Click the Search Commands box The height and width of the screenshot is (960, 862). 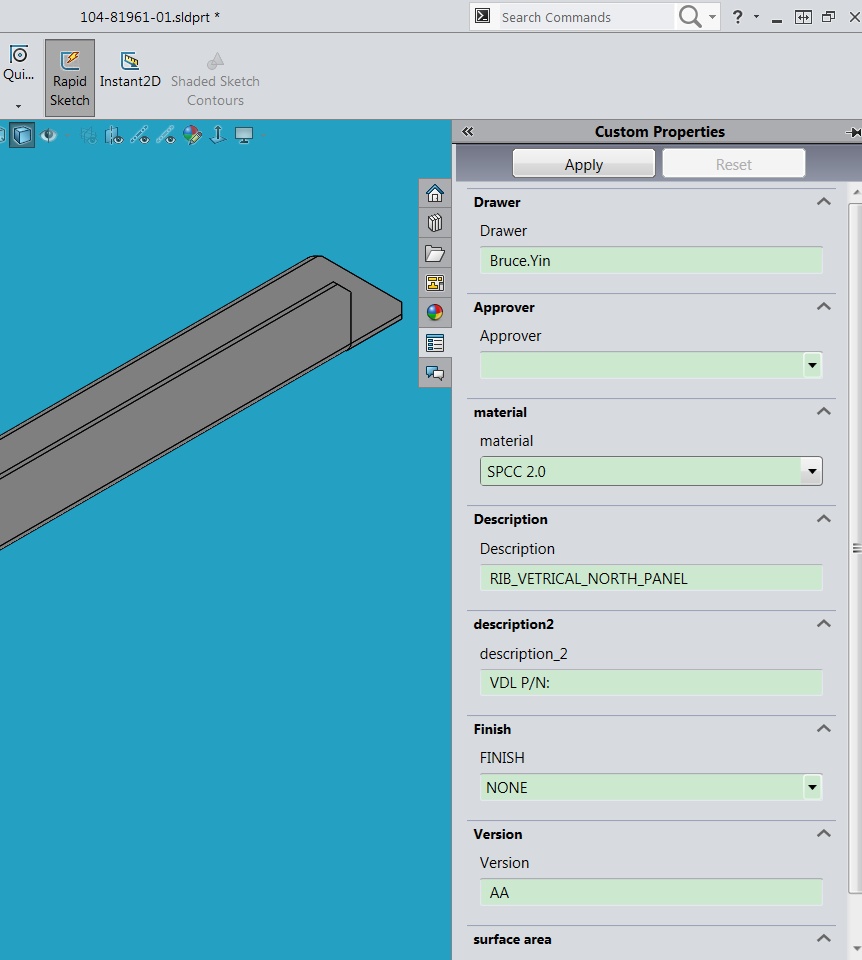(585, 17)
